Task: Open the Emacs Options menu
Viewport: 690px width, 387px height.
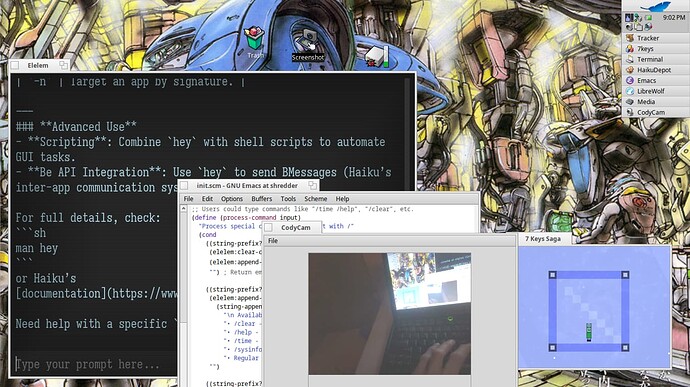Action: (231, 199)
